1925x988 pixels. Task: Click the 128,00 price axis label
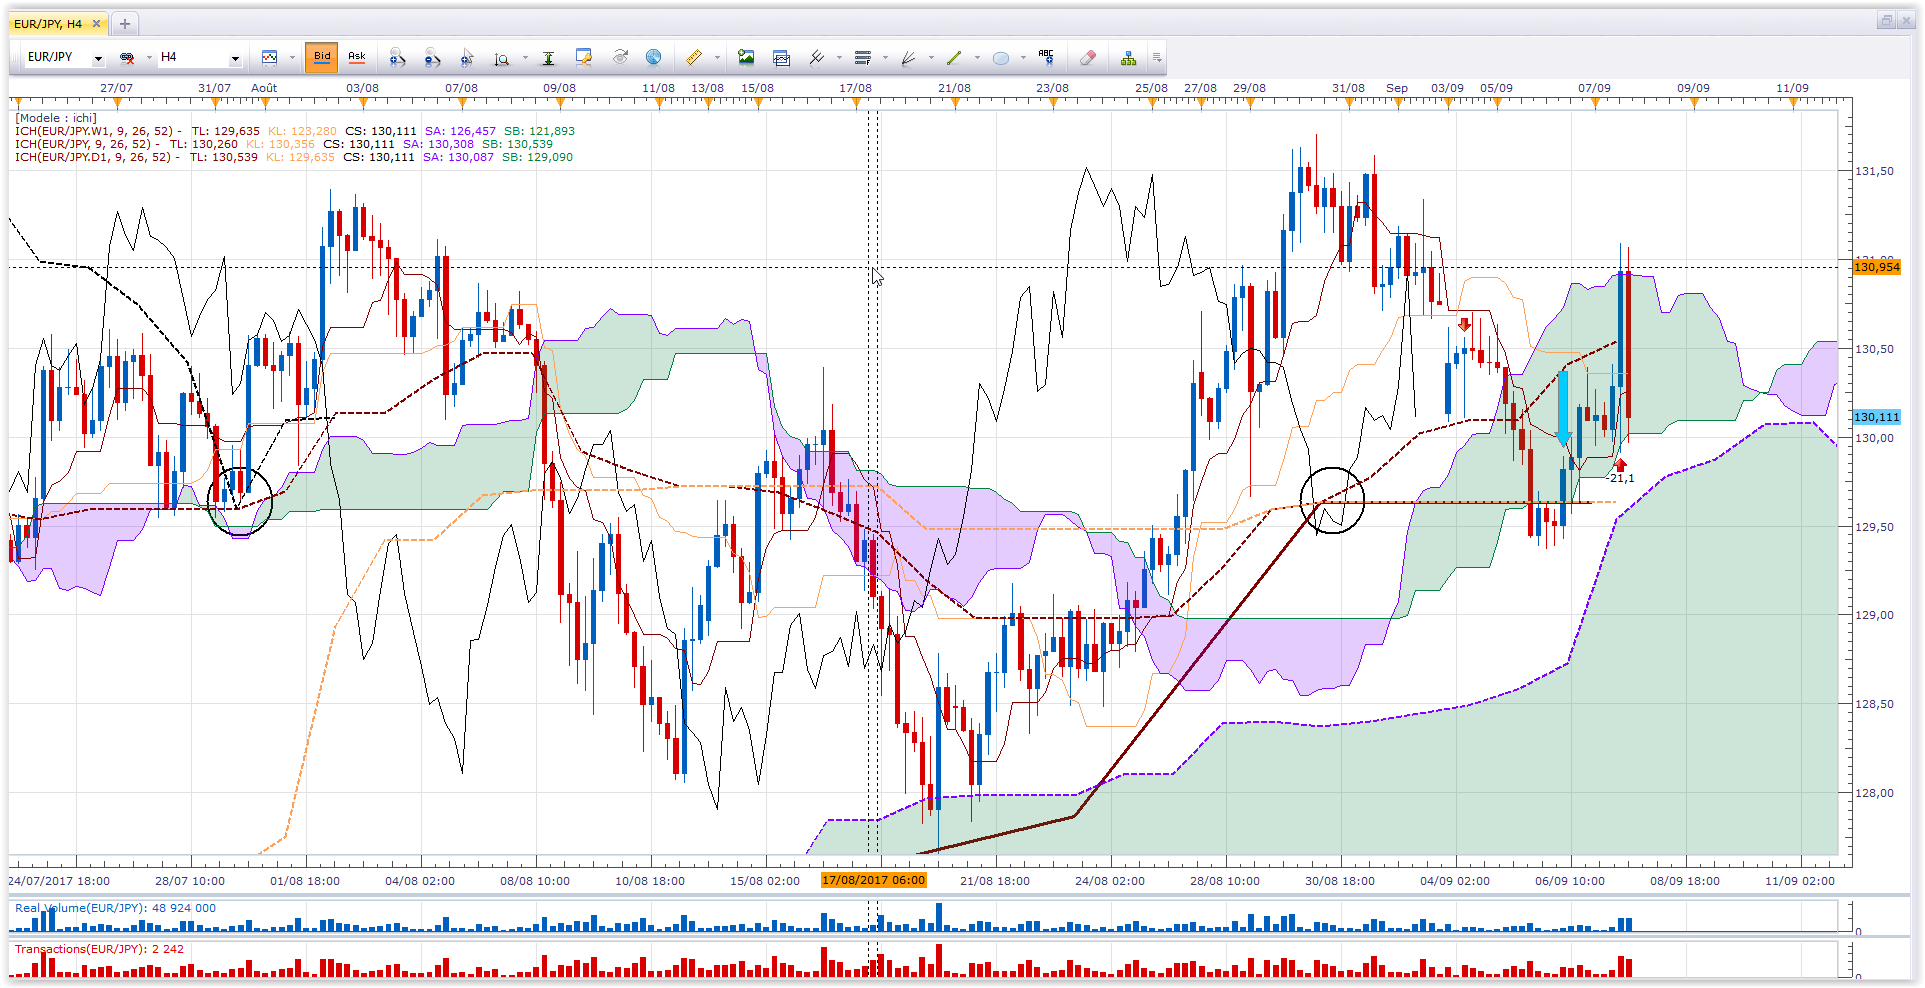pos(1875,793)
